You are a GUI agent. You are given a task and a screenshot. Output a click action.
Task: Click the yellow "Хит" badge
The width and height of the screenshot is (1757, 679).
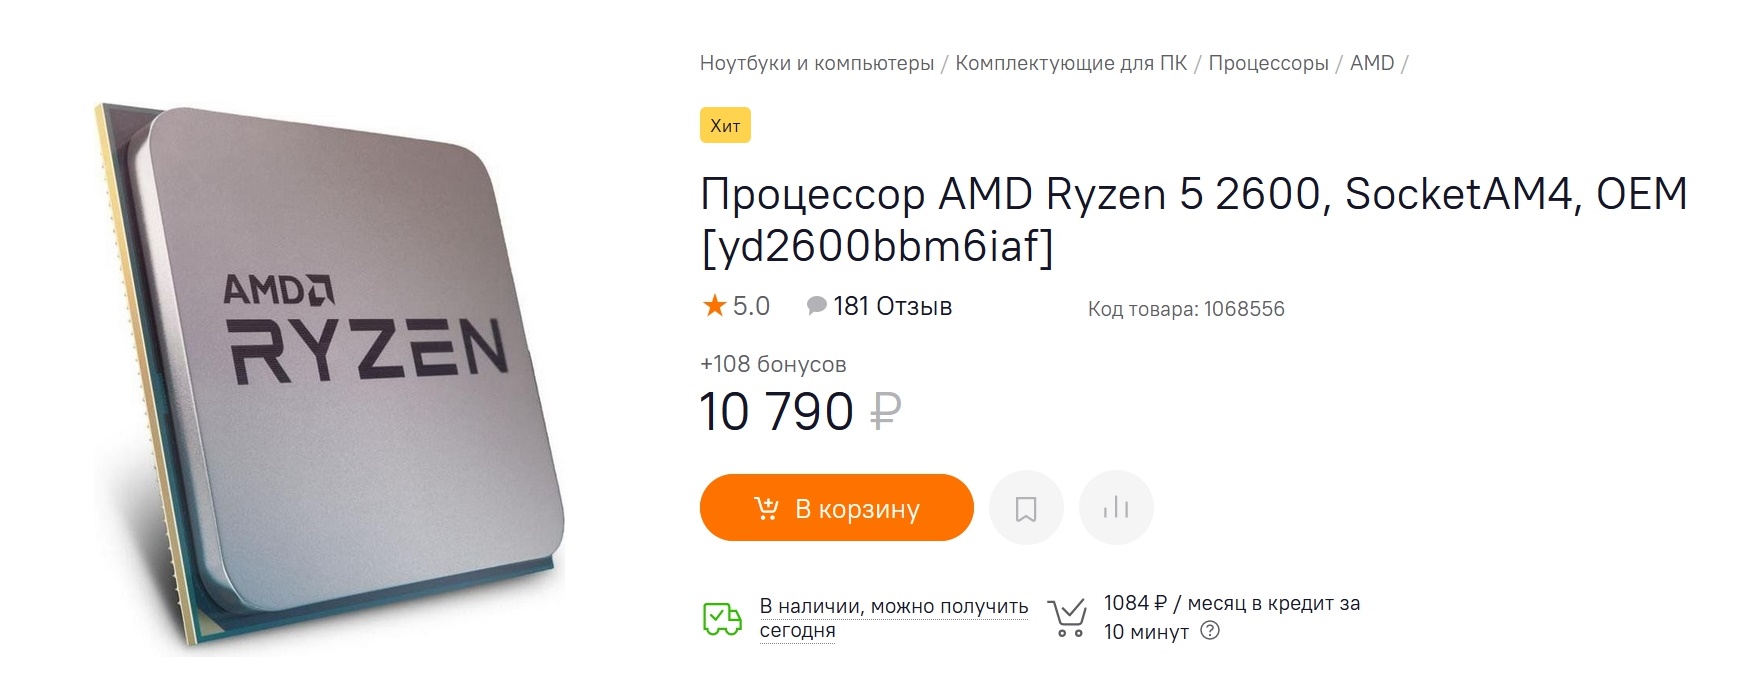[725, 126]
